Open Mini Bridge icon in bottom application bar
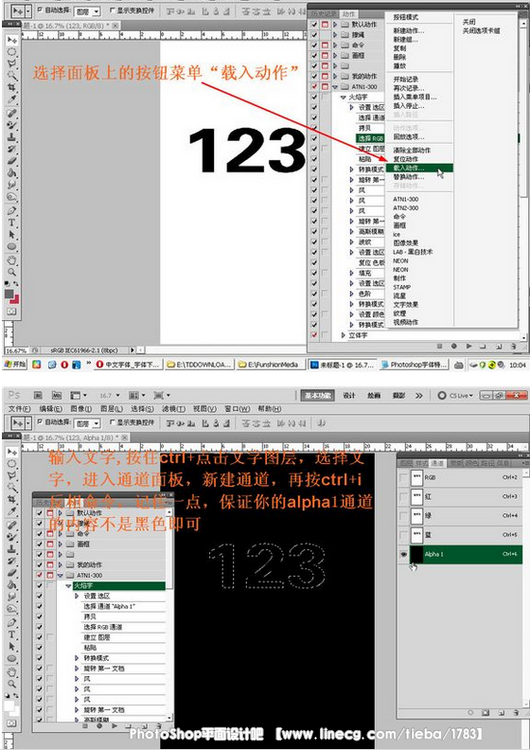530x750 pixels. point(56,396)
